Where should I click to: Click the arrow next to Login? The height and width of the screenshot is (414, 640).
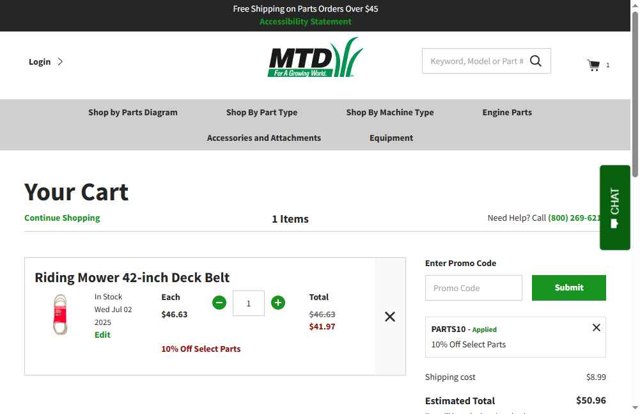point(60,62)
